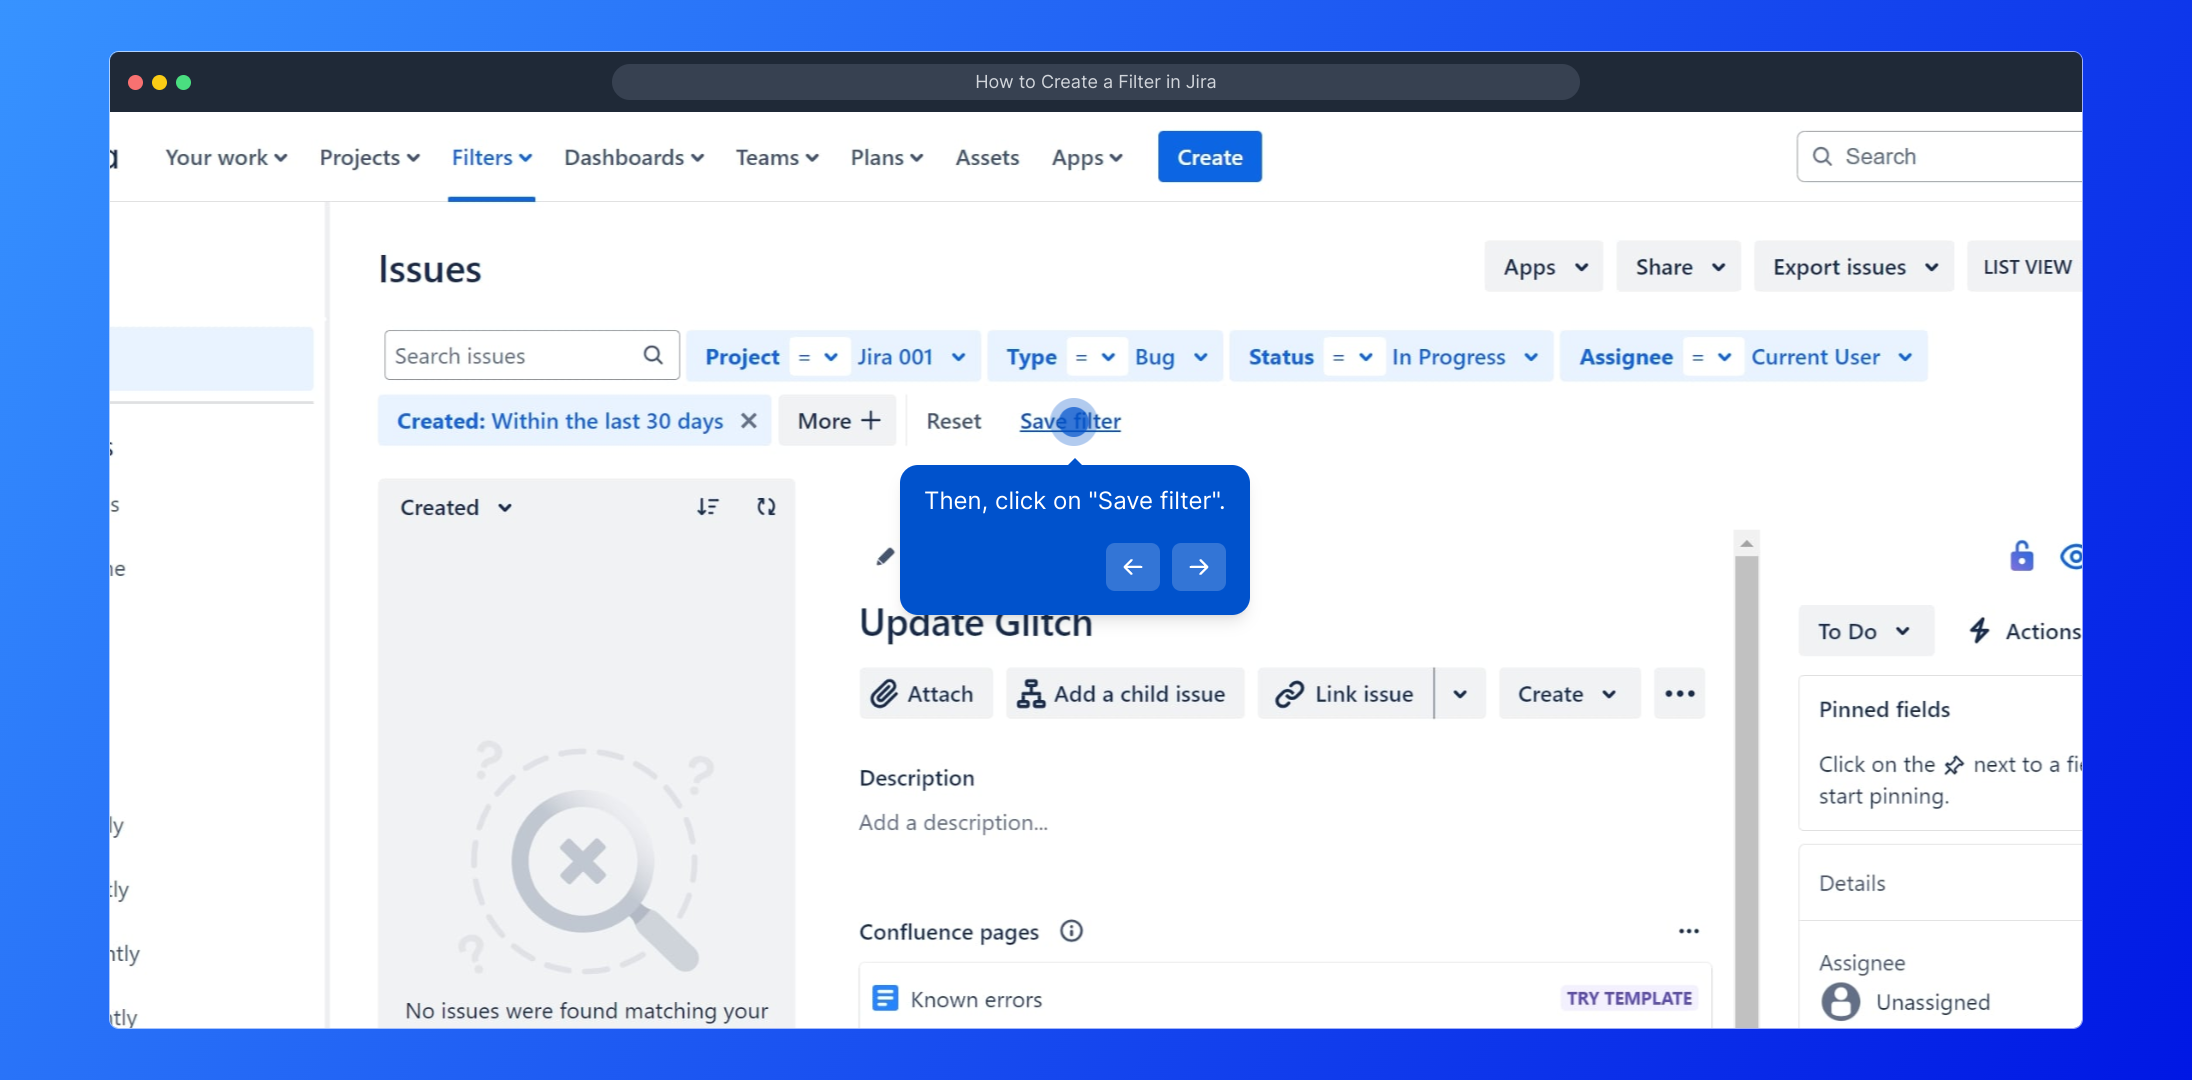Click the issue detail vertical scrollbar

tap(1746, 780)
